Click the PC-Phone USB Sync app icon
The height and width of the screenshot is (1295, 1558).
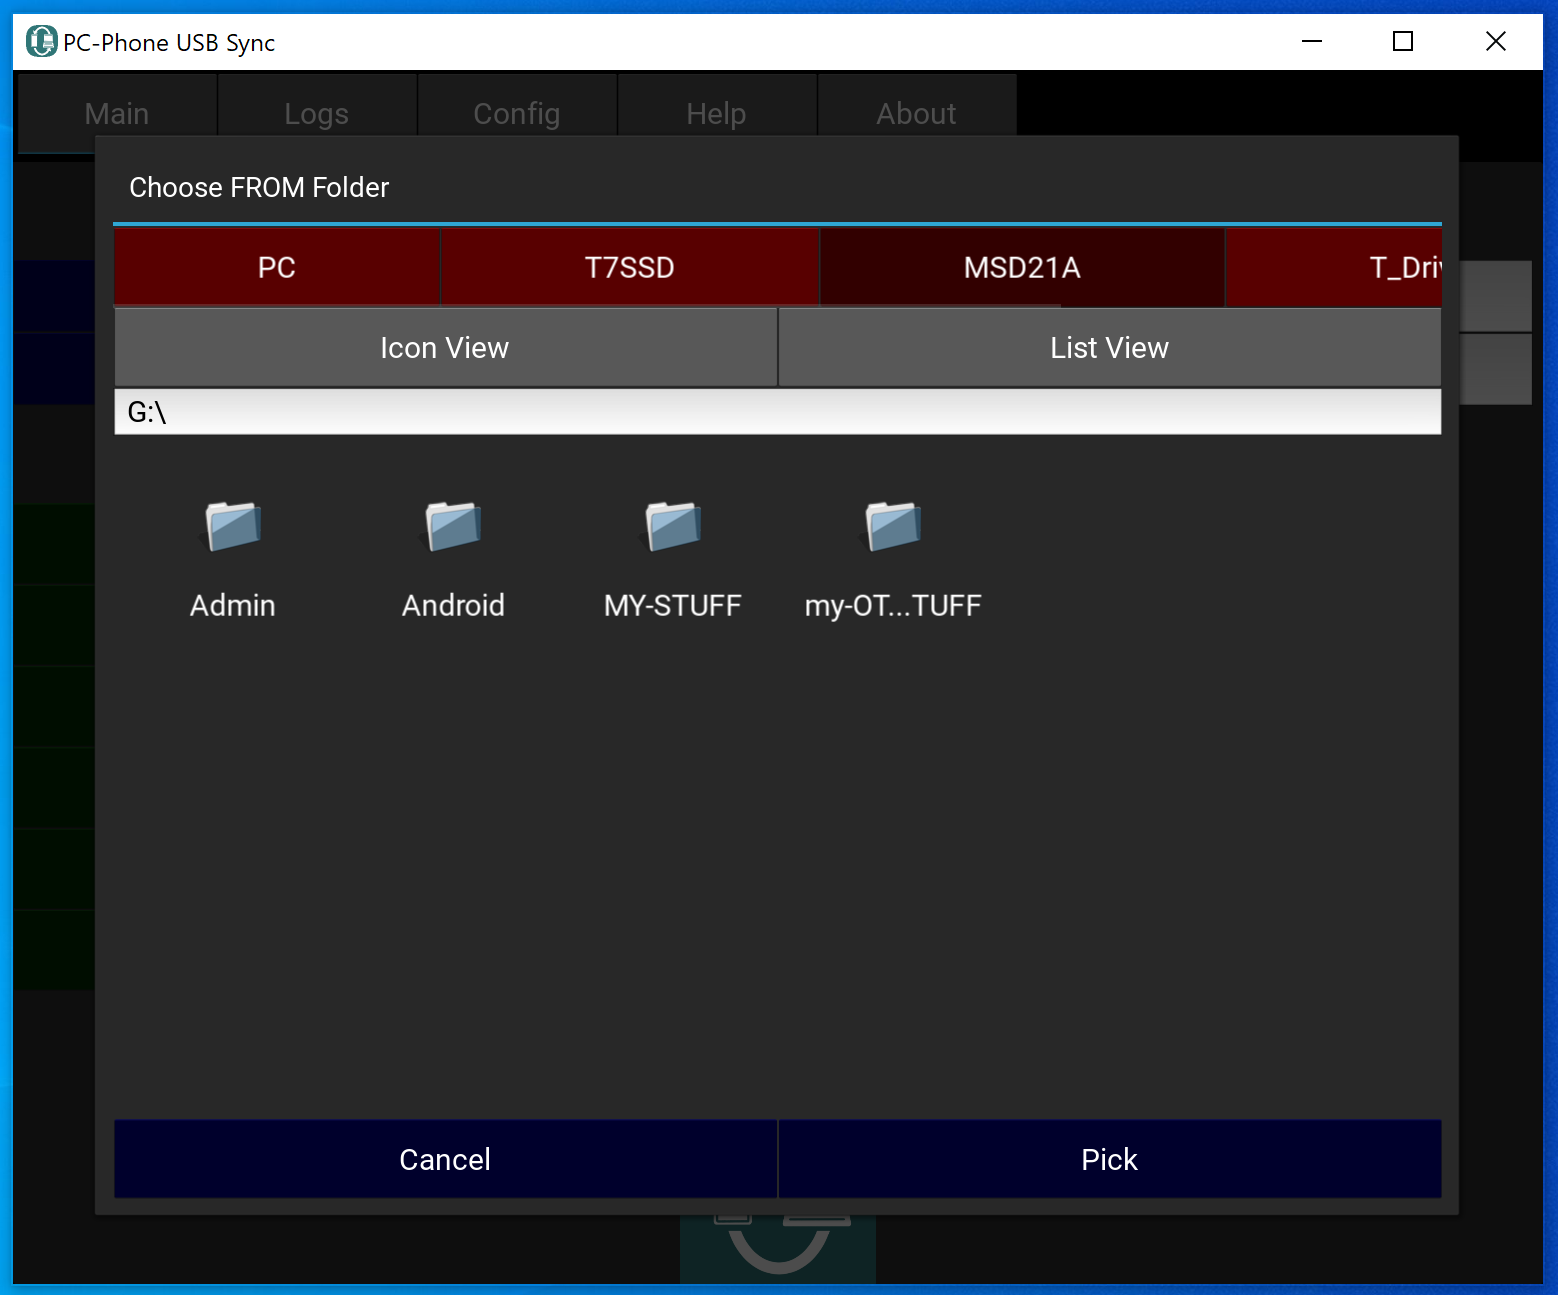[41, 42]
